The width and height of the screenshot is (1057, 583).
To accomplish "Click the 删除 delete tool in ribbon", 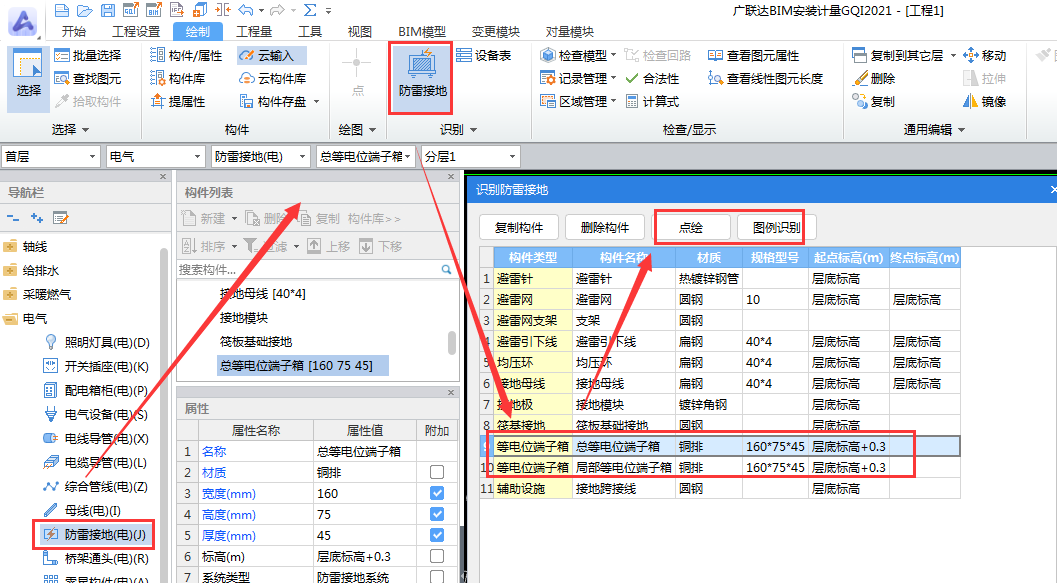I will 874,78.
